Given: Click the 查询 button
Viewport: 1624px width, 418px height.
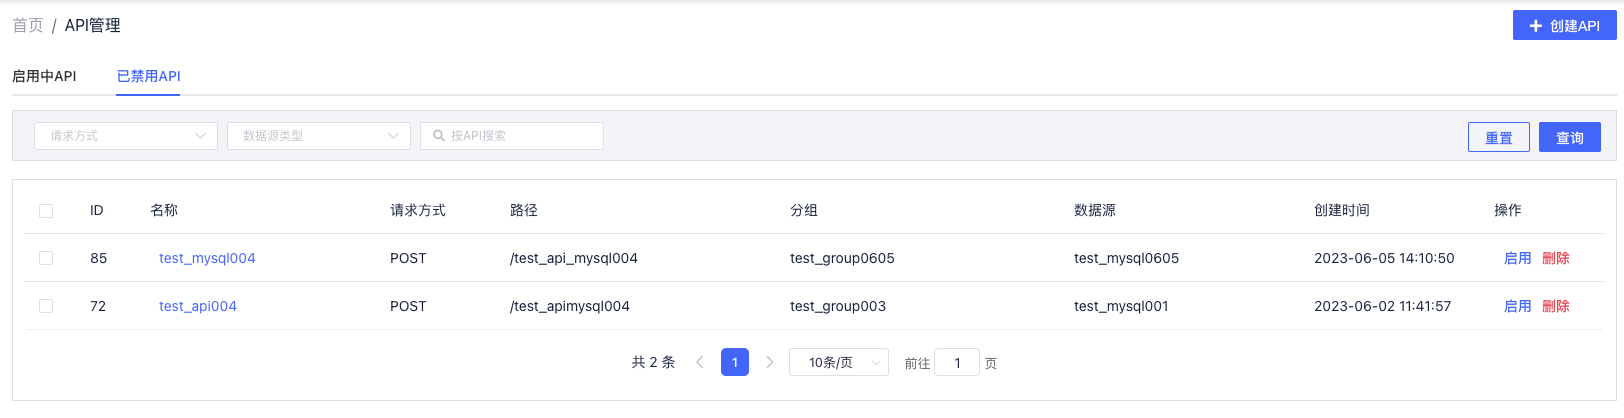Looking at the screenshot, I should (1570, 137).
